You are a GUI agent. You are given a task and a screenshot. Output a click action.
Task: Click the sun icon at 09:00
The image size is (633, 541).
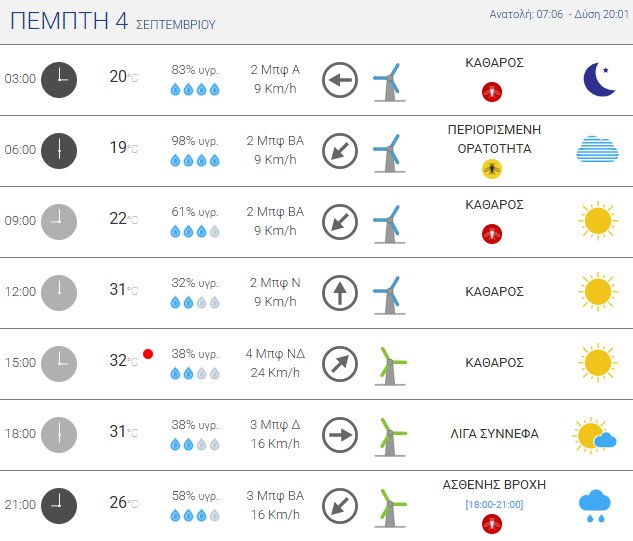[x=597, y=220]
